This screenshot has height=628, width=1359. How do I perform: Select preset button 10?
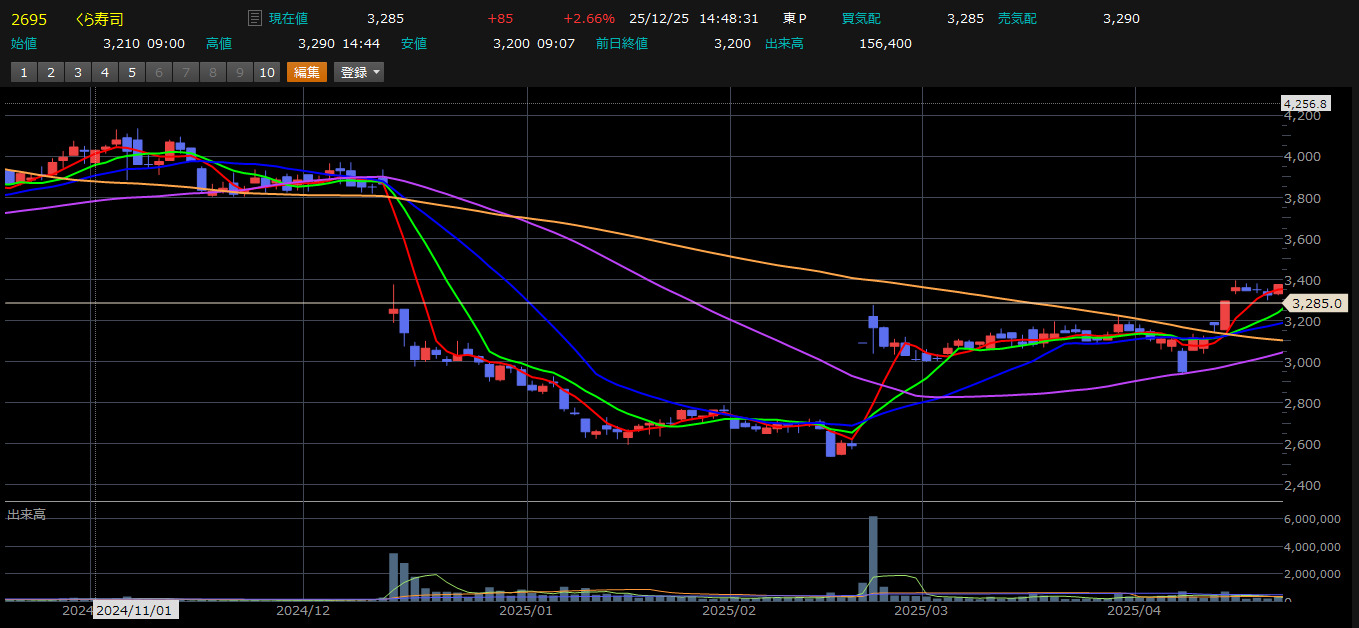(266, 72)
